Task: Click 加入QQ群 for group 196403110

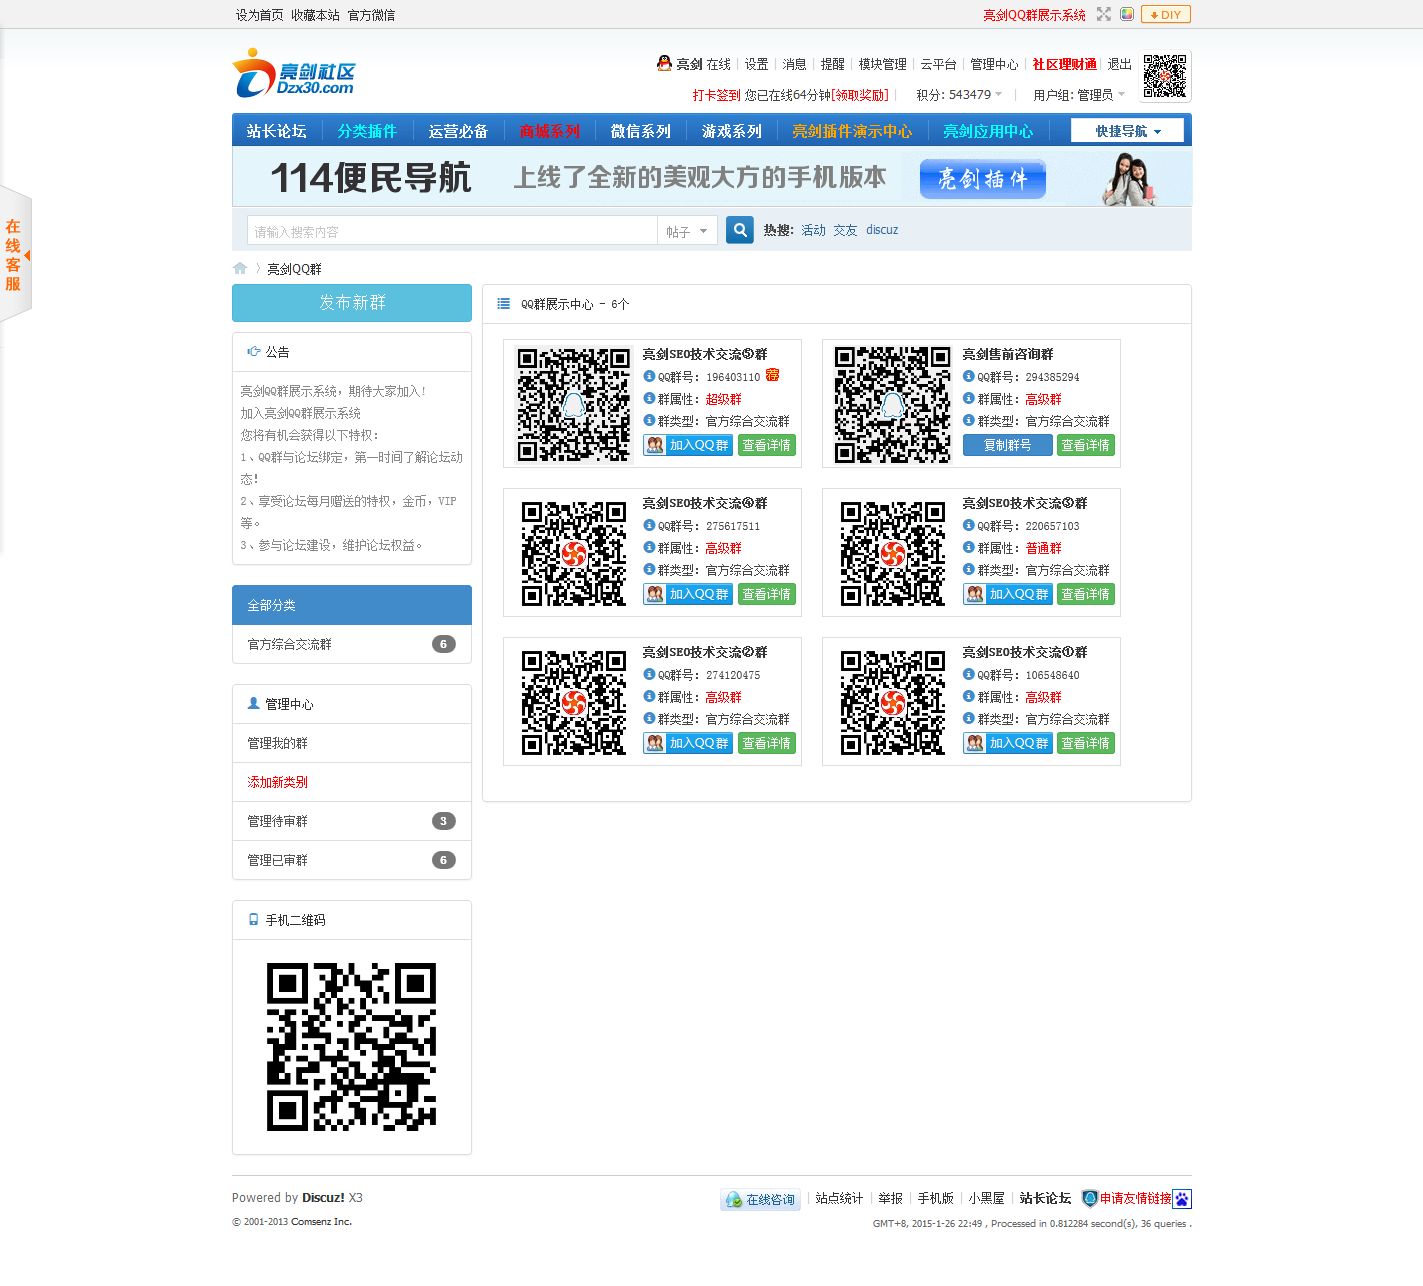Action: [688, 445]
